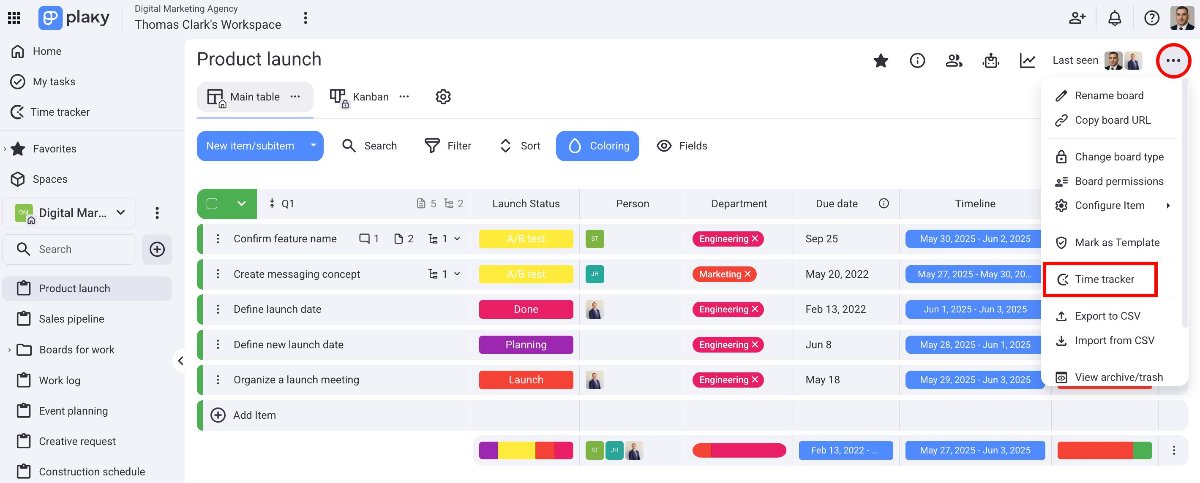Open the Fields visibility menu
Viewport: 1200px width, 483px height.
coord(682,146)
